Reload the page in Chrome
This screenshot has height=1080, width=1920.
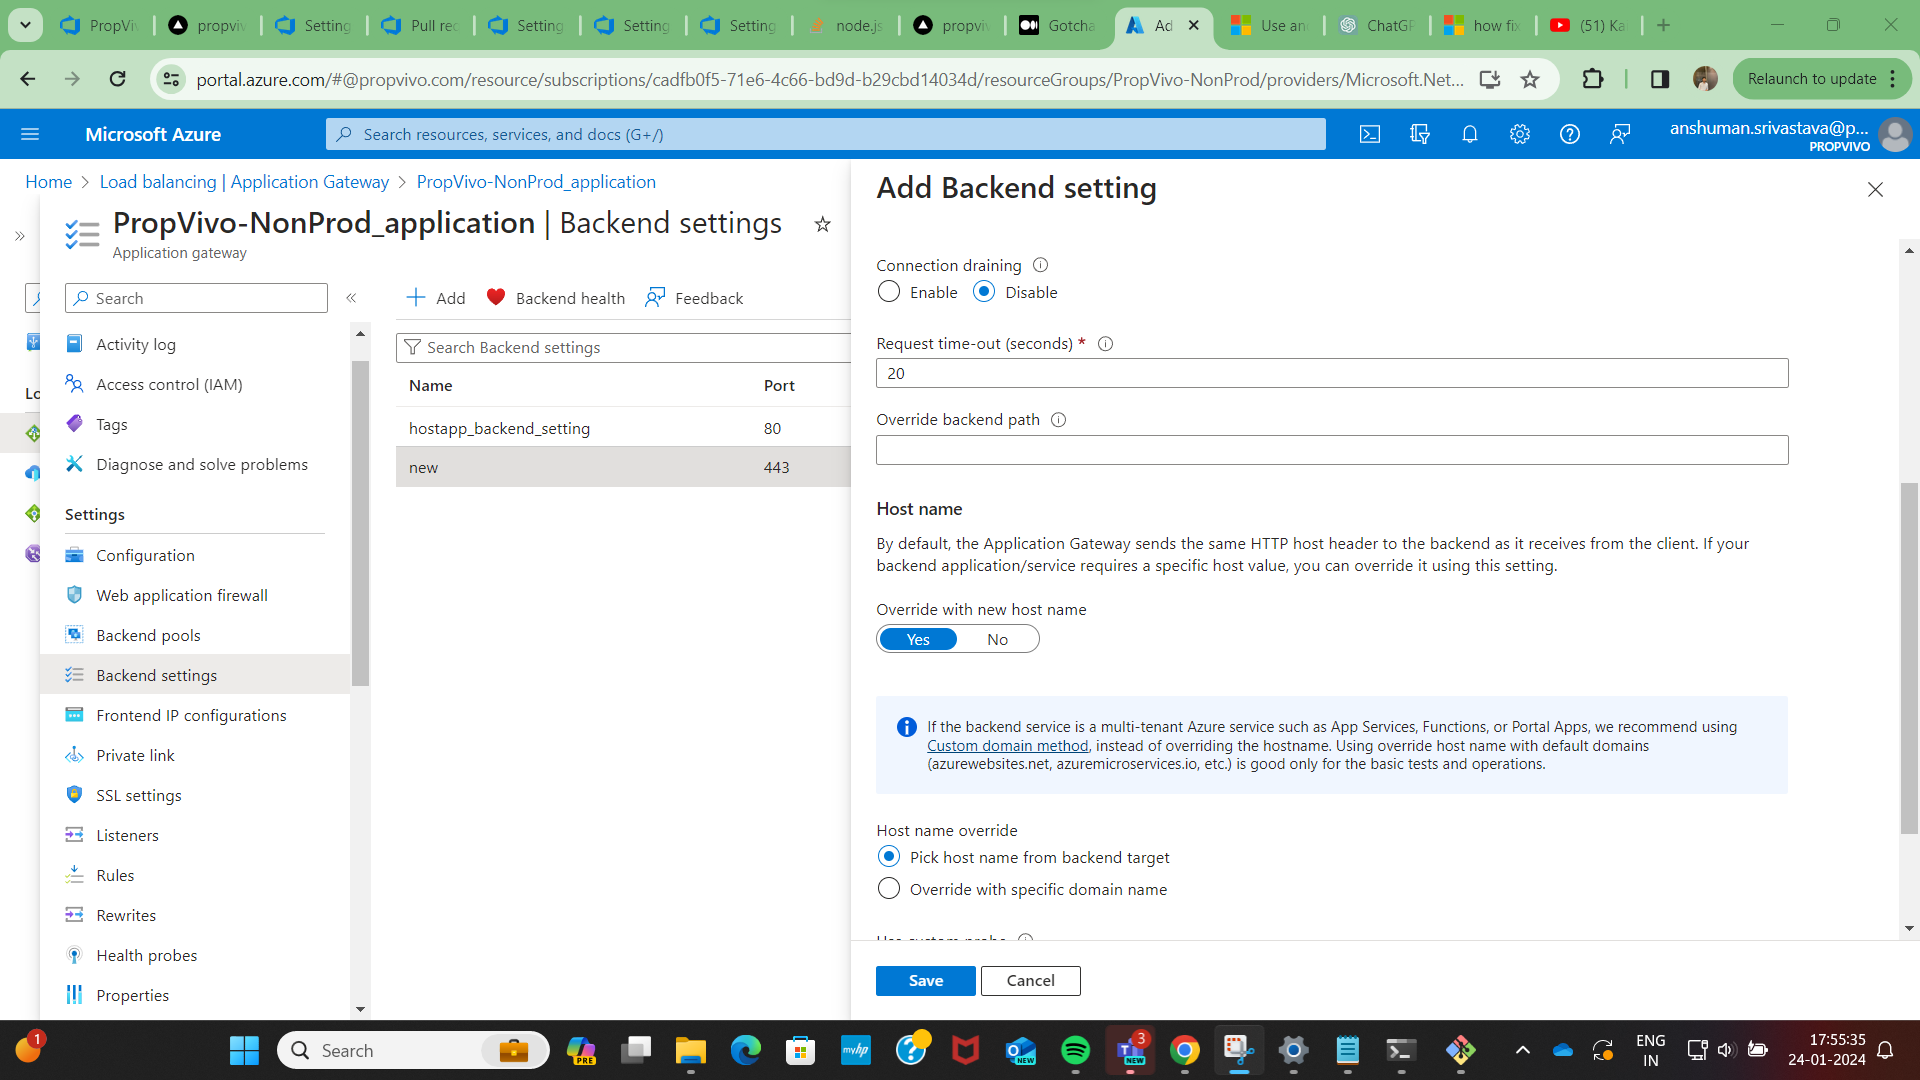117,79
